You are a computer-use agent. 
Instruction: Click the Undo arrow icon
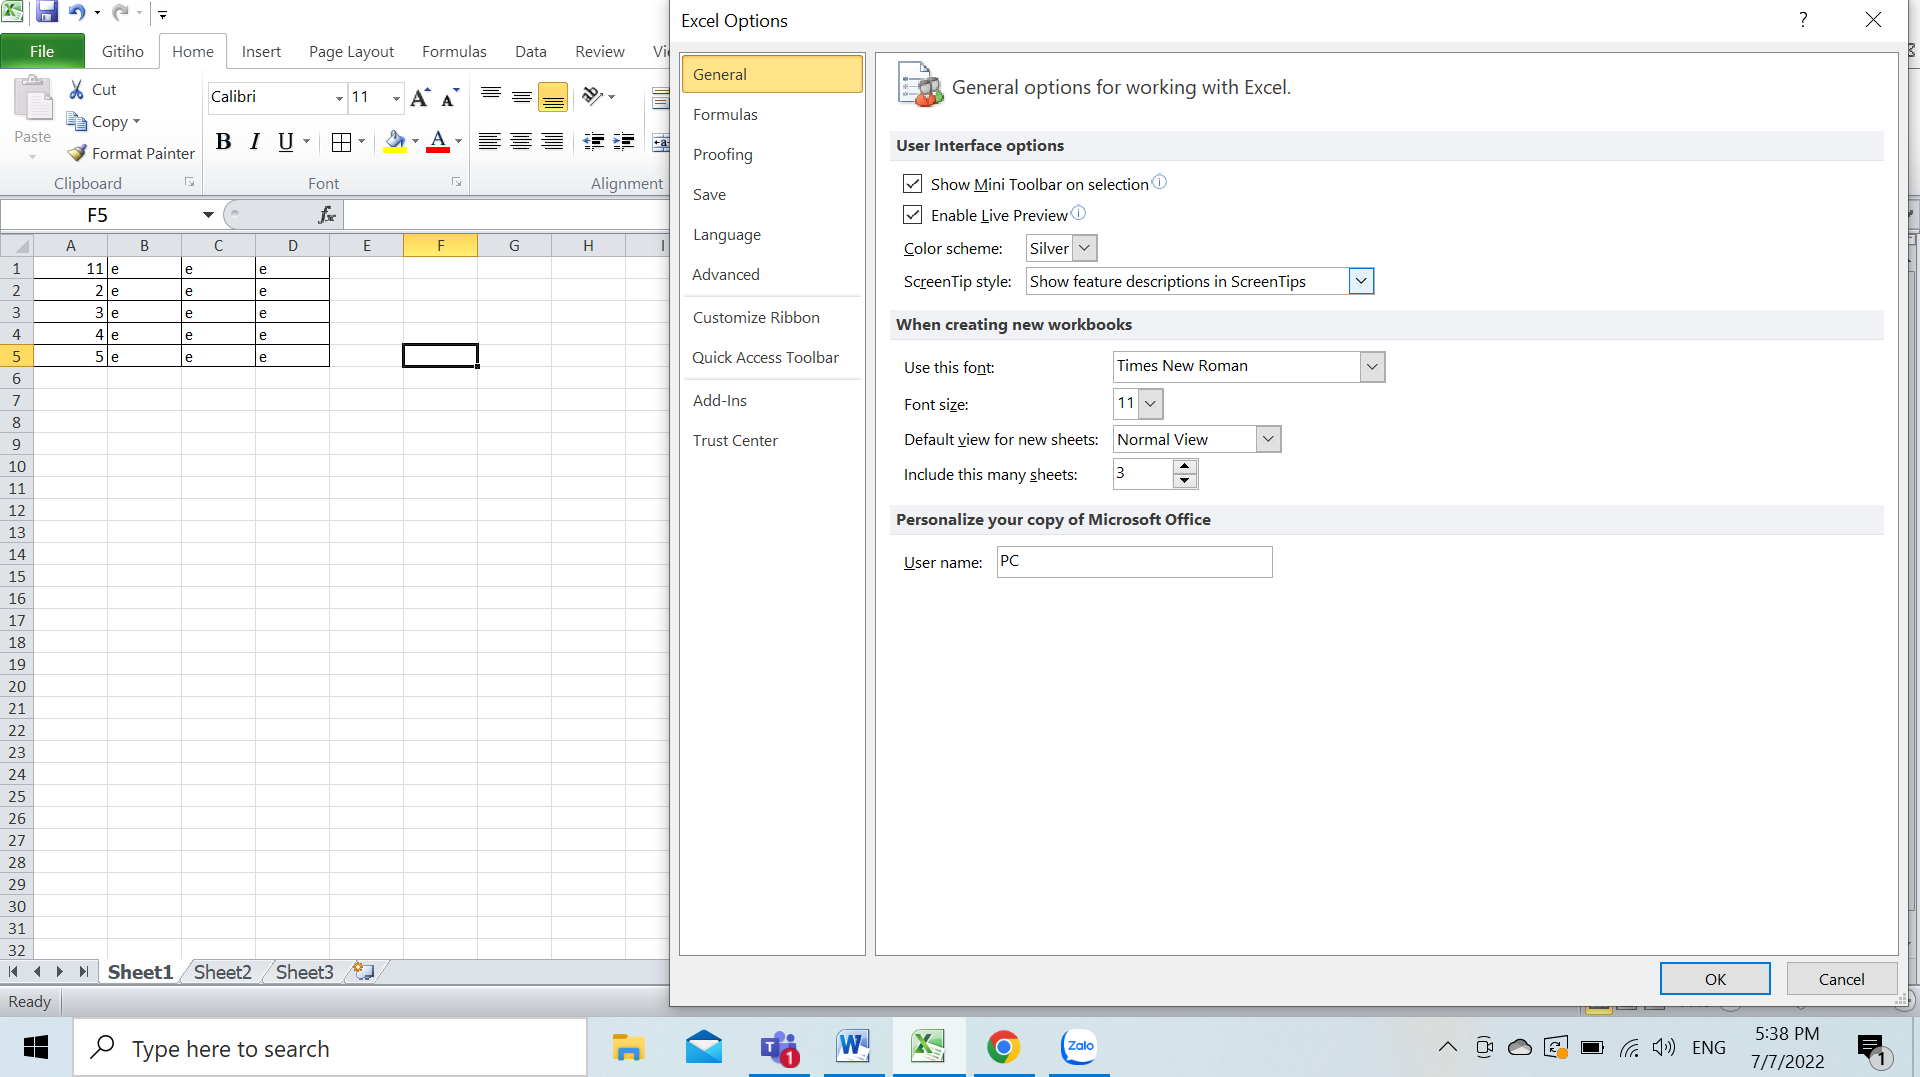coord(77,13)
